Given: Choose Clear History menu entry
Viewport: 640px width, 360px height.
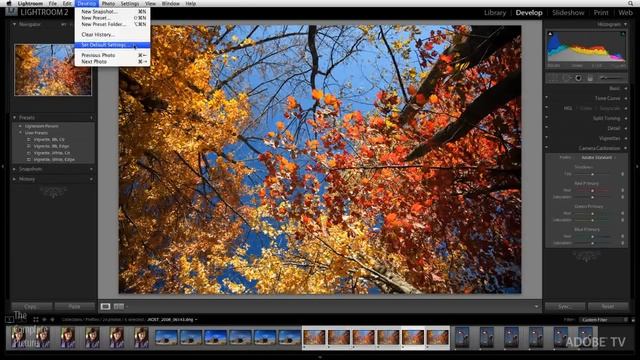Looking at the screenshot, I should pyautogui.click(x=112, y=35).
